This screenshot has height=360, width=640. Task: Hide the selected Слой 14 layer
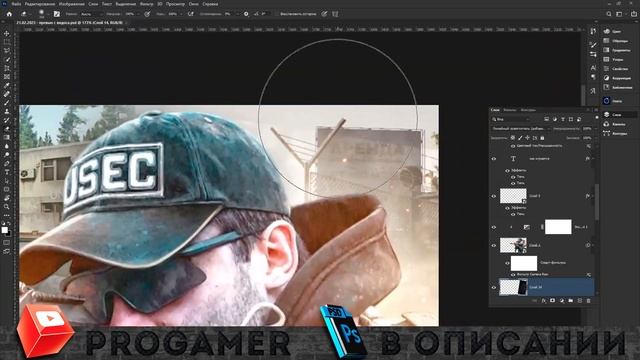point(493,287)
